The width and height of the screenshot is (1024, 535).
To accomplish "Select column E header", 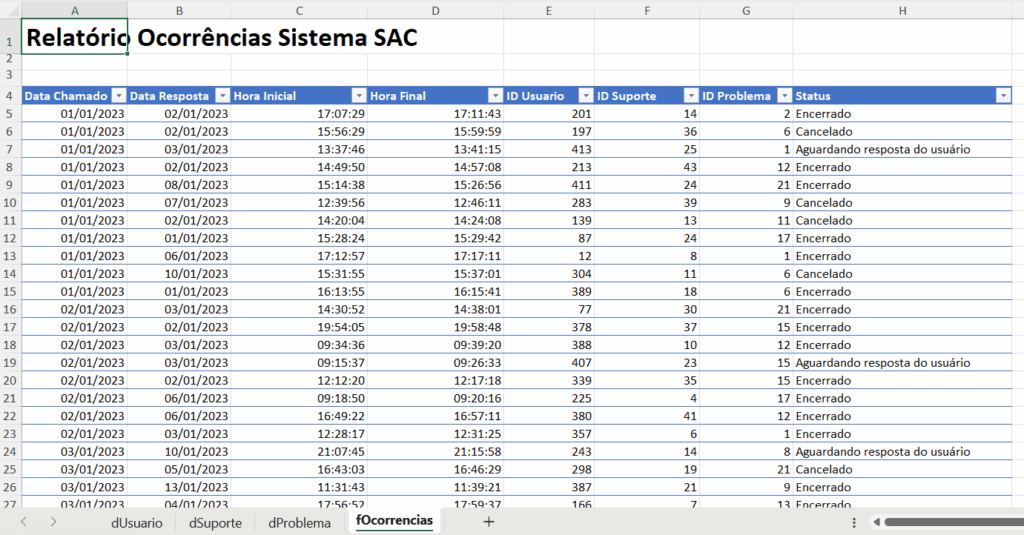I will 549,10.
